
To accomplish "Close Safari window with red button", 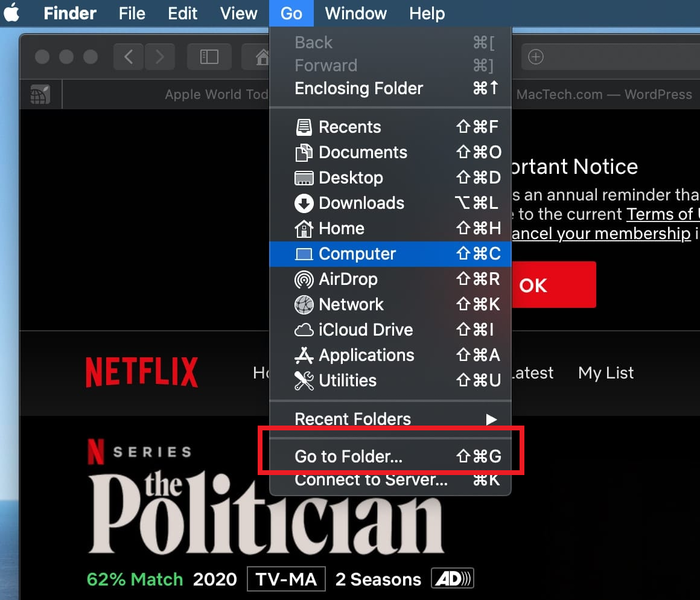I will [x=42, y=57].
